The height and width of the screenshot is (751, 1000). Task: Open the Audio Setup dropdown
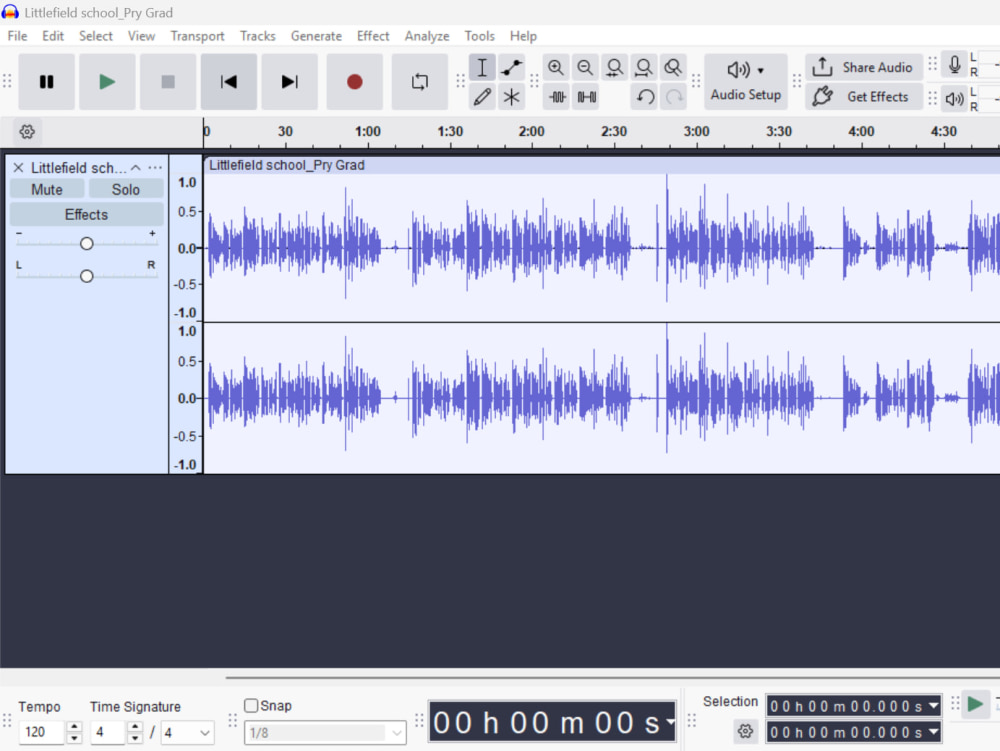click(x=746, y=82)
